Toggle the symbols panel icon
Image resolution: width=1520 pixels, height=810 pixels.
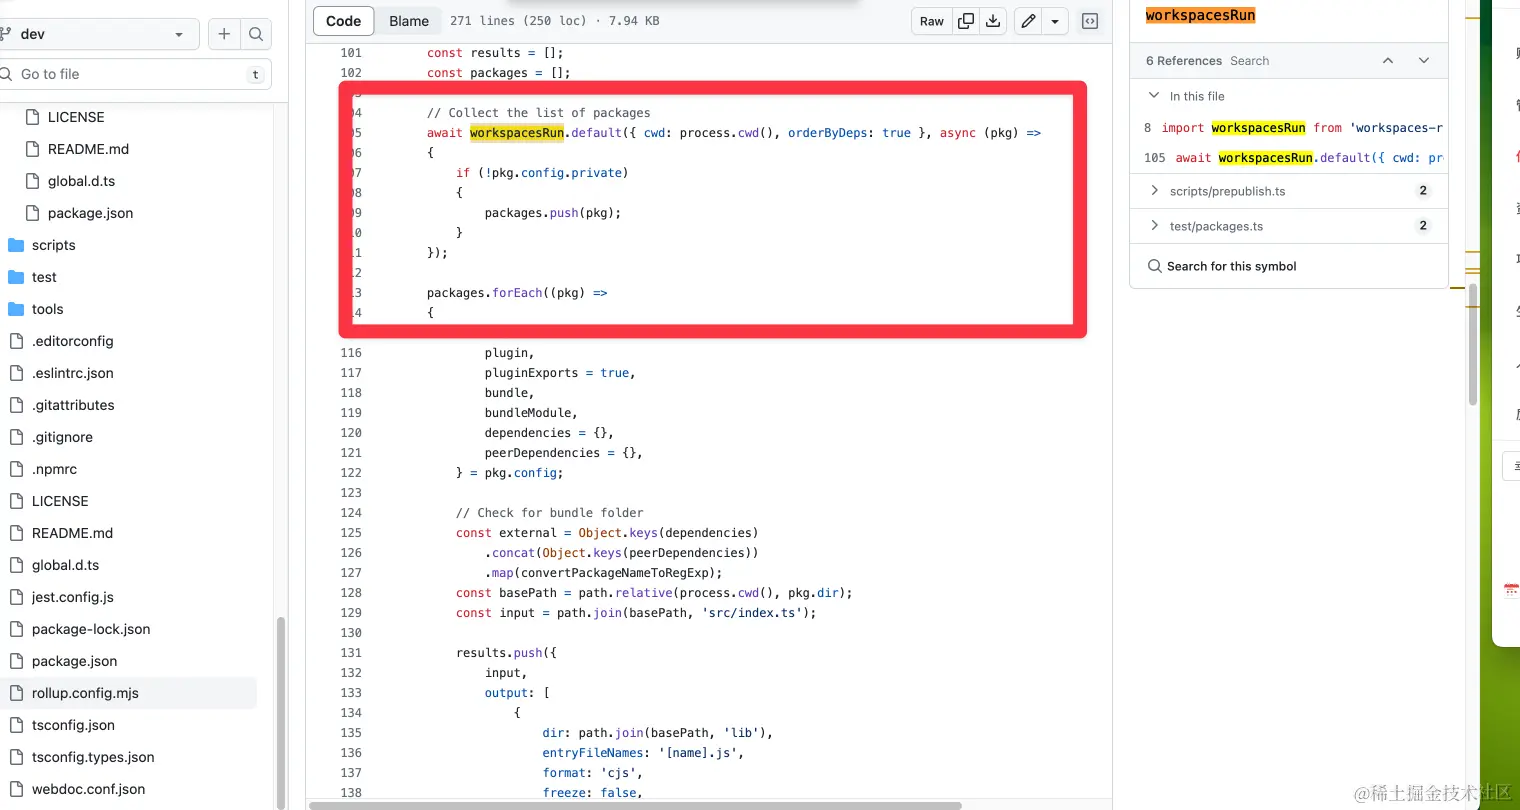point(1090,21)
